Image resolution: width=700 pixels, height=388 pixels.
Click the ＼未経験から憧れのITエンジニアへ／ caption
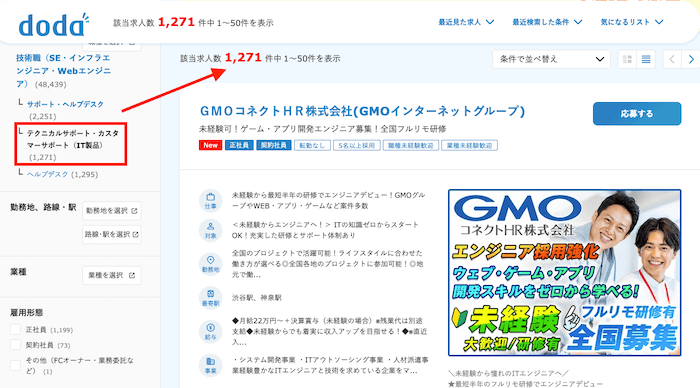click(x=509, y=373)
